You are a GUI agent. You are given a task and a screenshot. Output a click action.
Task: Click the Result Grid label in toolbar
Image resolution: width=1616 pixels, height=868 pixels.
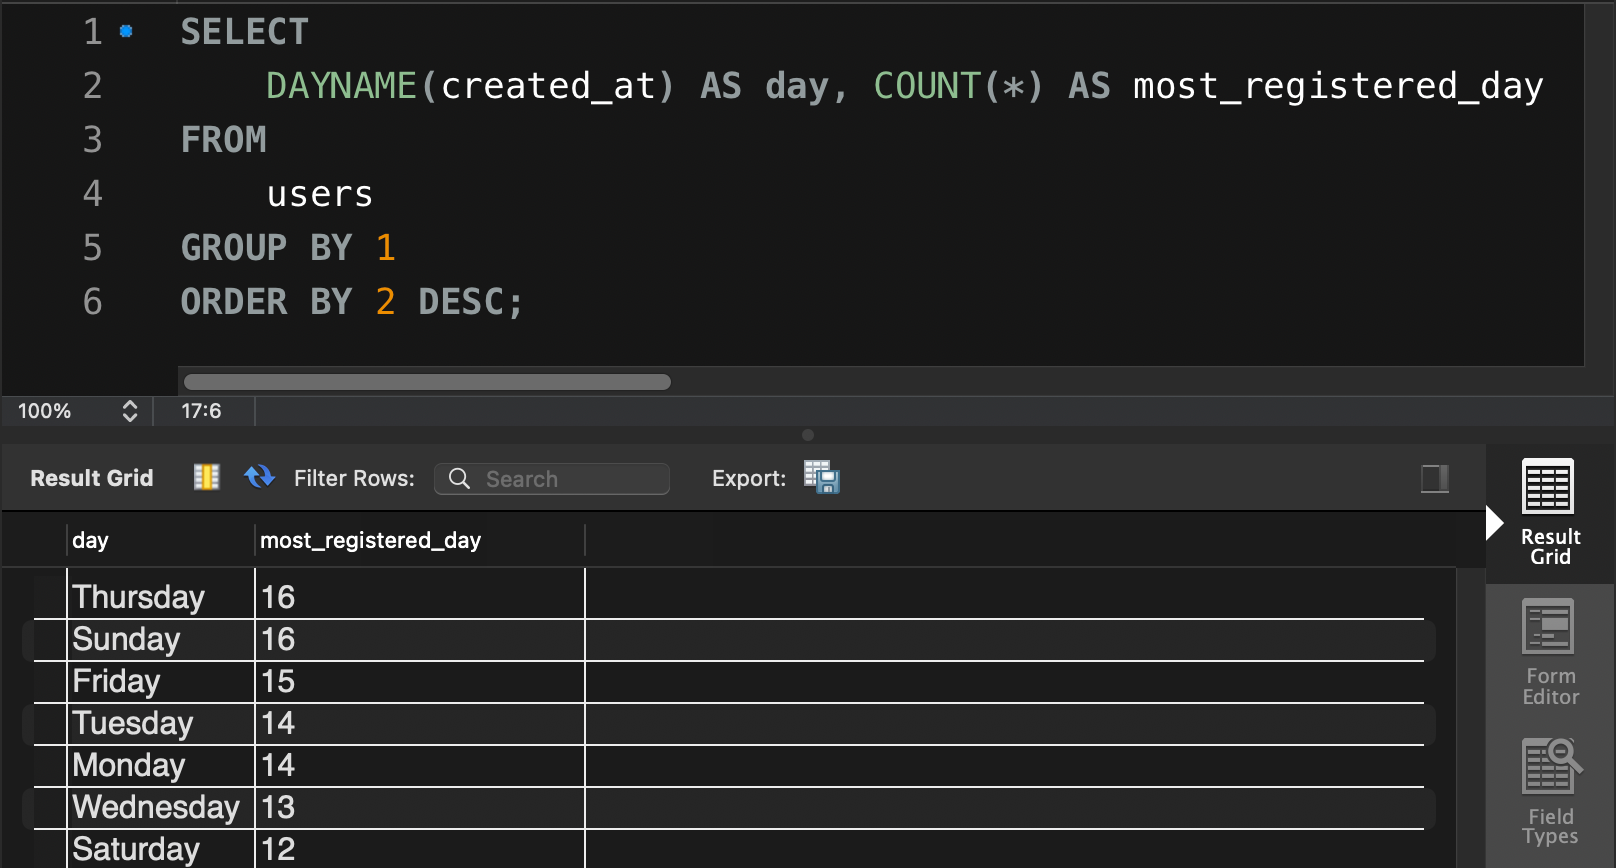coord(92,478)
